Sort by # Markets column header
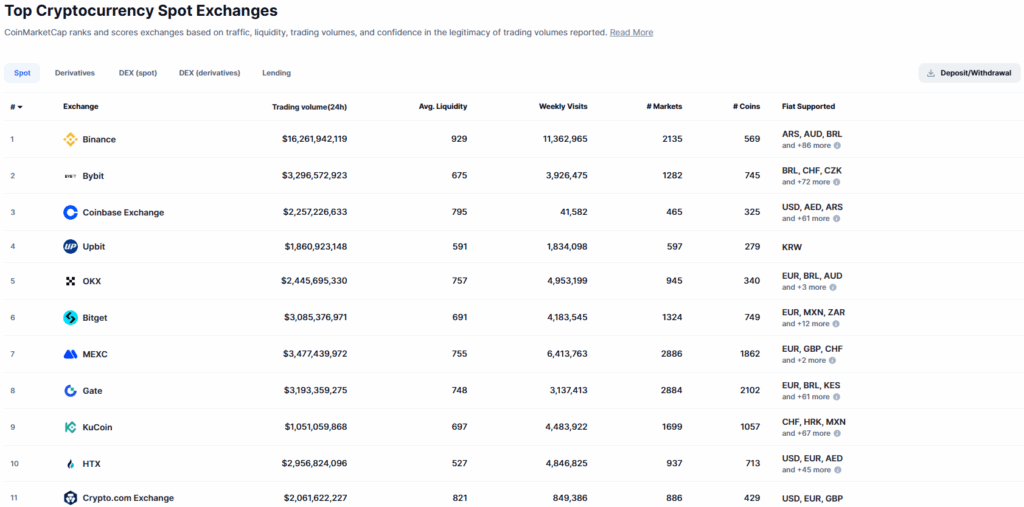This screenshot has width=1024, height=507. (664, 106)
